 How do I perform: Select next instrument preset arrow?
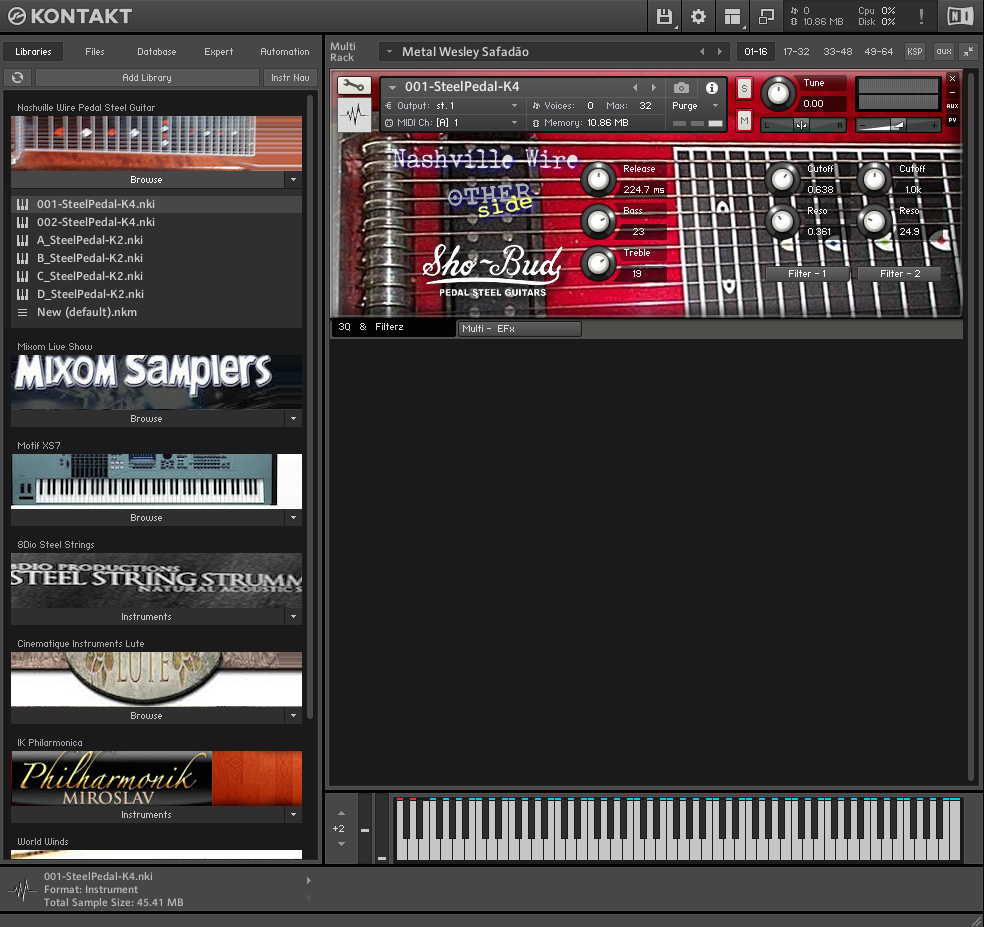(x=653, y=87)
